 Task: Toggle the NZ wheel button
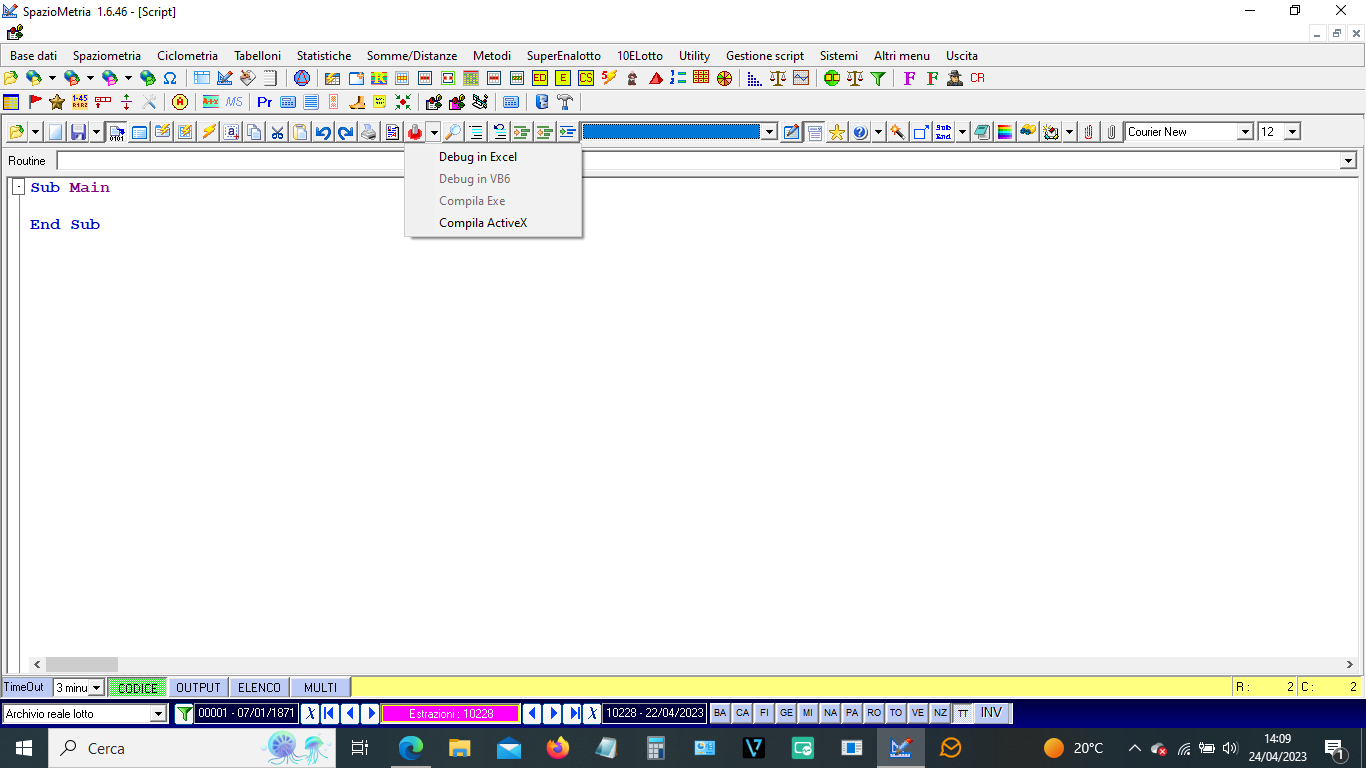(x=940, y=713)
